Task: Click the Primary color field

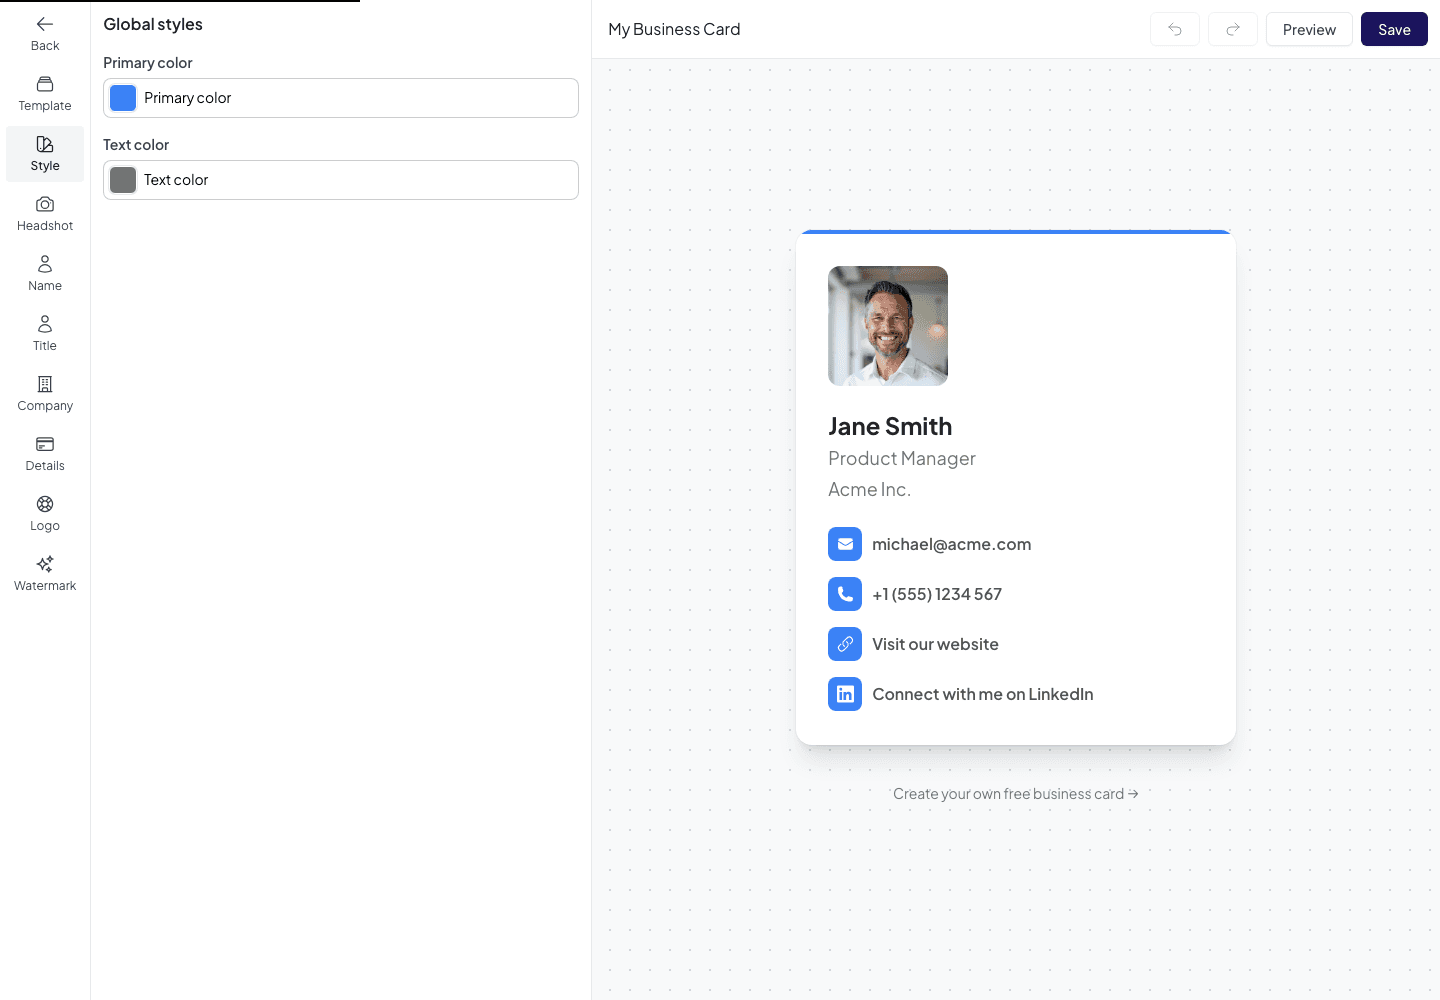Action: 341,98
